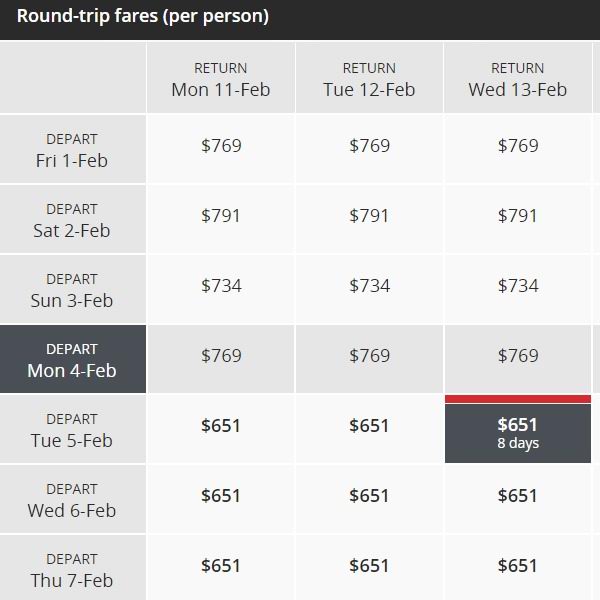Select Return Mon 11-Feb column header
The image size is (600, 600).
221,78
